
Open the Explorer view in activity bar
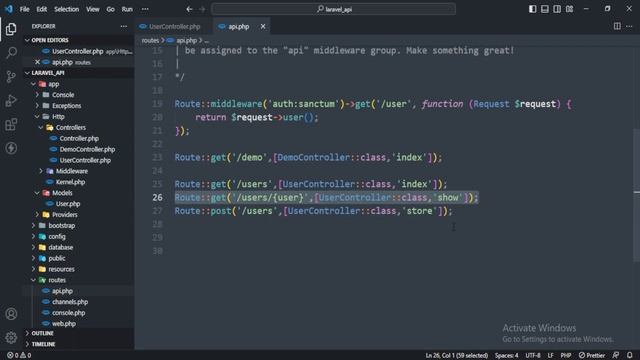click(x=11, y=29)
